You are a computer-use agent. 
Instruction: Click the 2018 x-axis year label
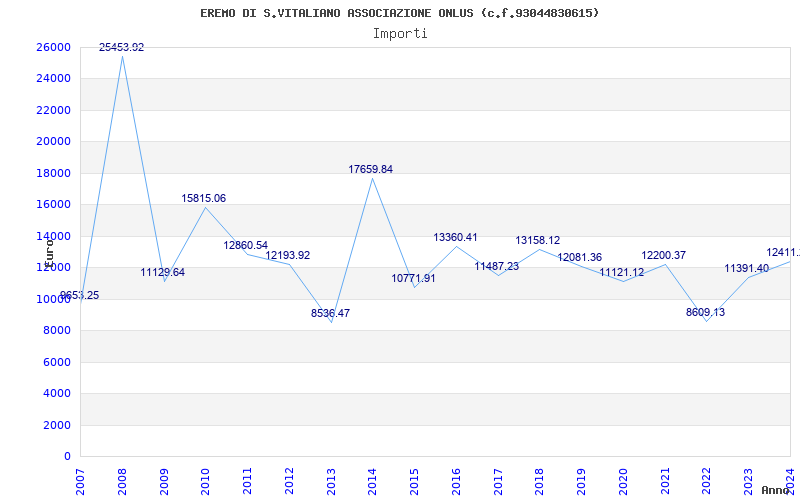(x=540, y=482)
